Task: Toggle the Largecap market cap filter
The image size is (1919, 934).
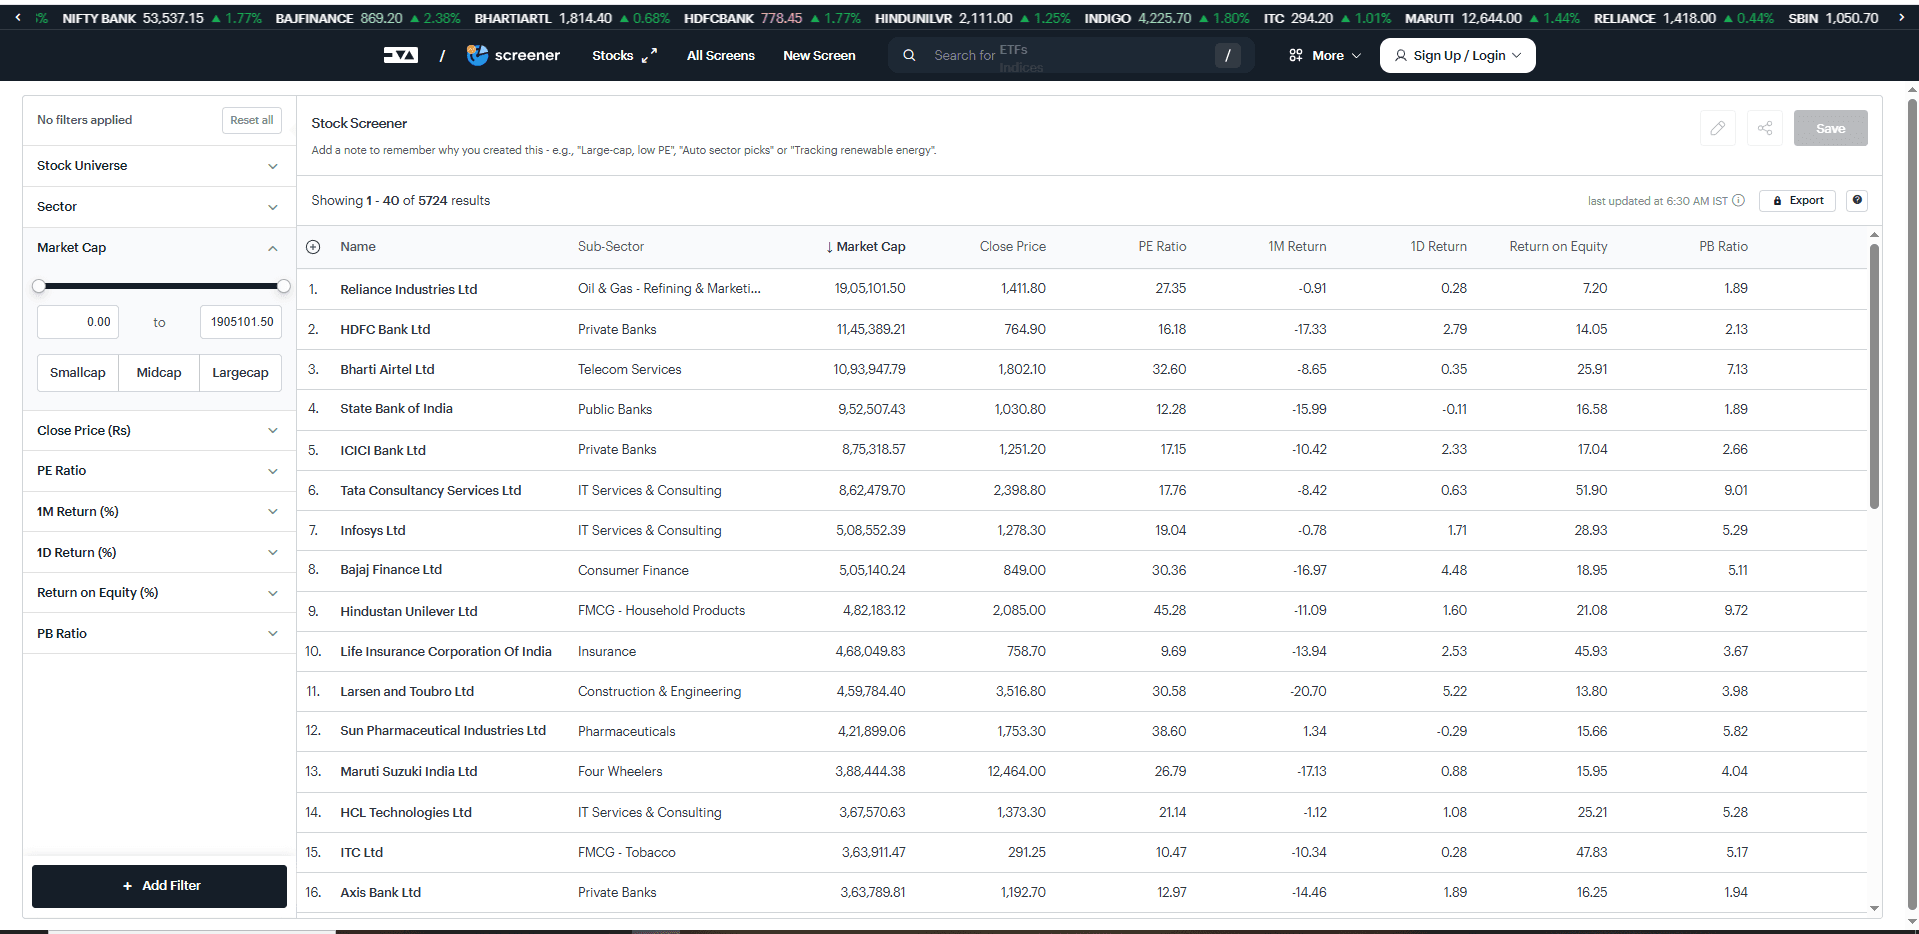Action: pos(240,373)
